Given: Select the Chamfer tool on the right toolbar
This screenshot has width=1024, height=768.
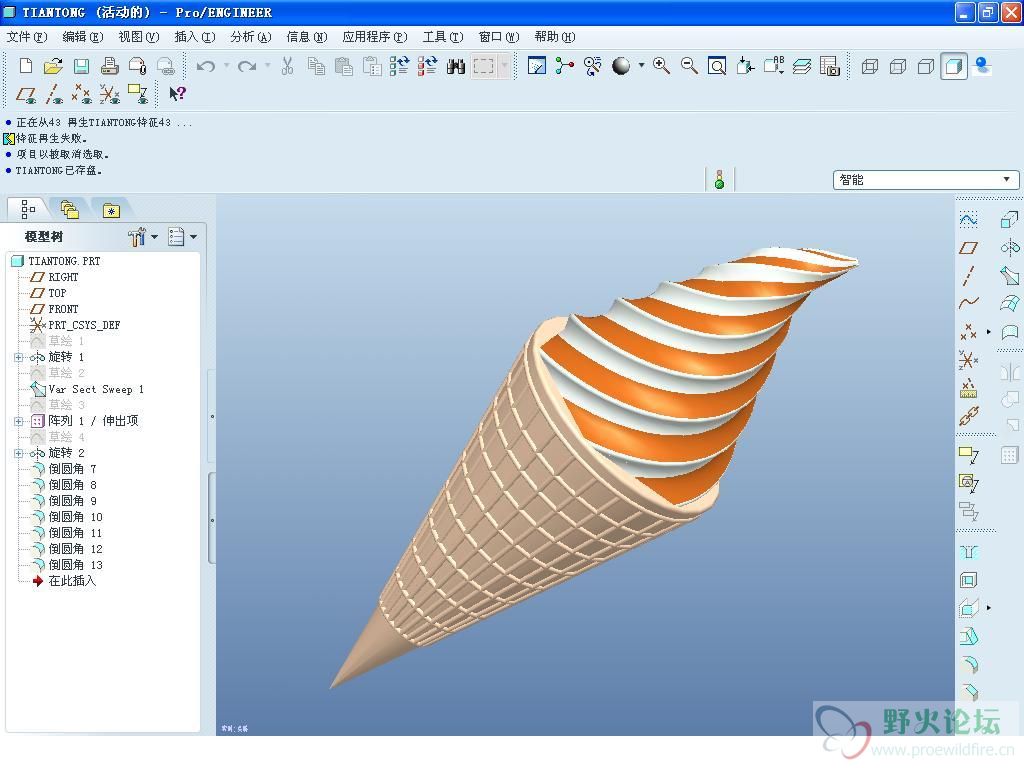Looking at the screenshot, I should click(968, 692).
